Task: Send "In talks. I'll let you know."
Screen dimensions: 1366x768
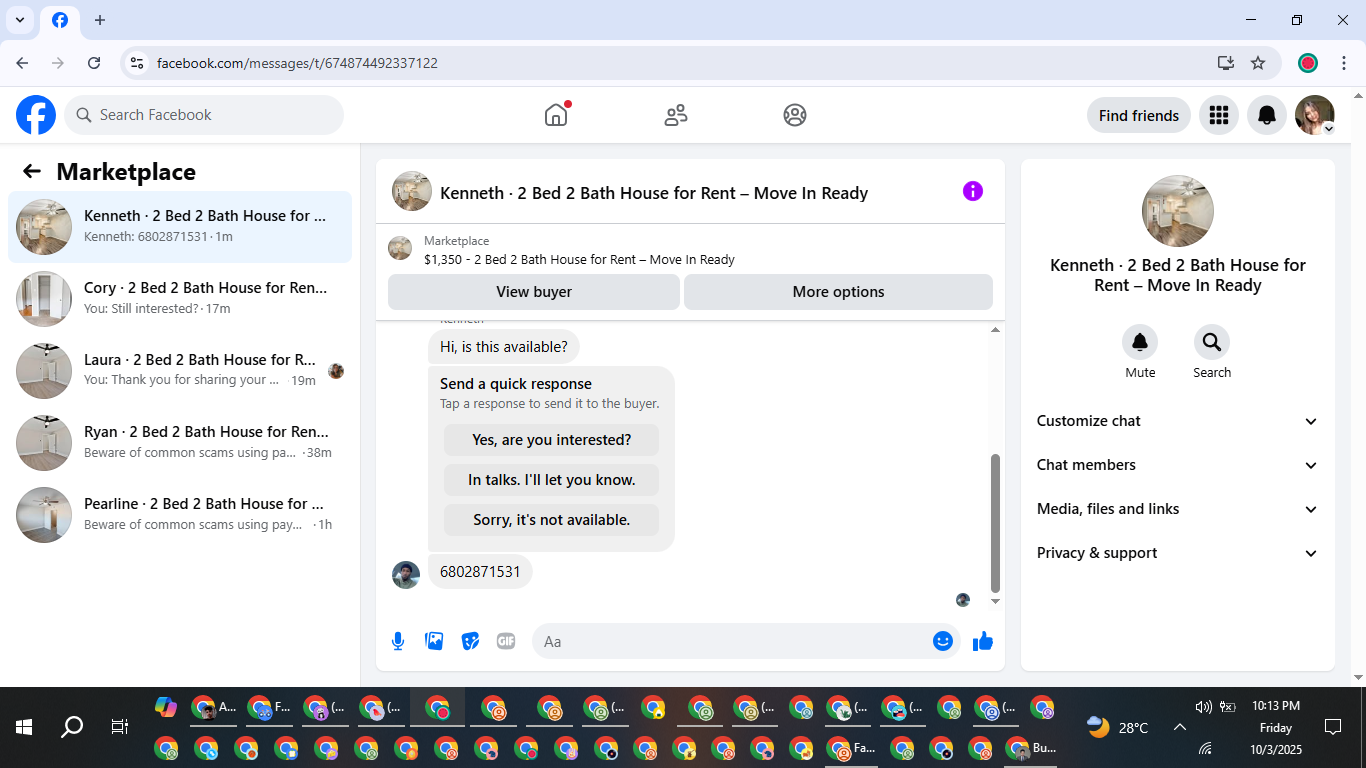Action: click(x=552, y=480)
